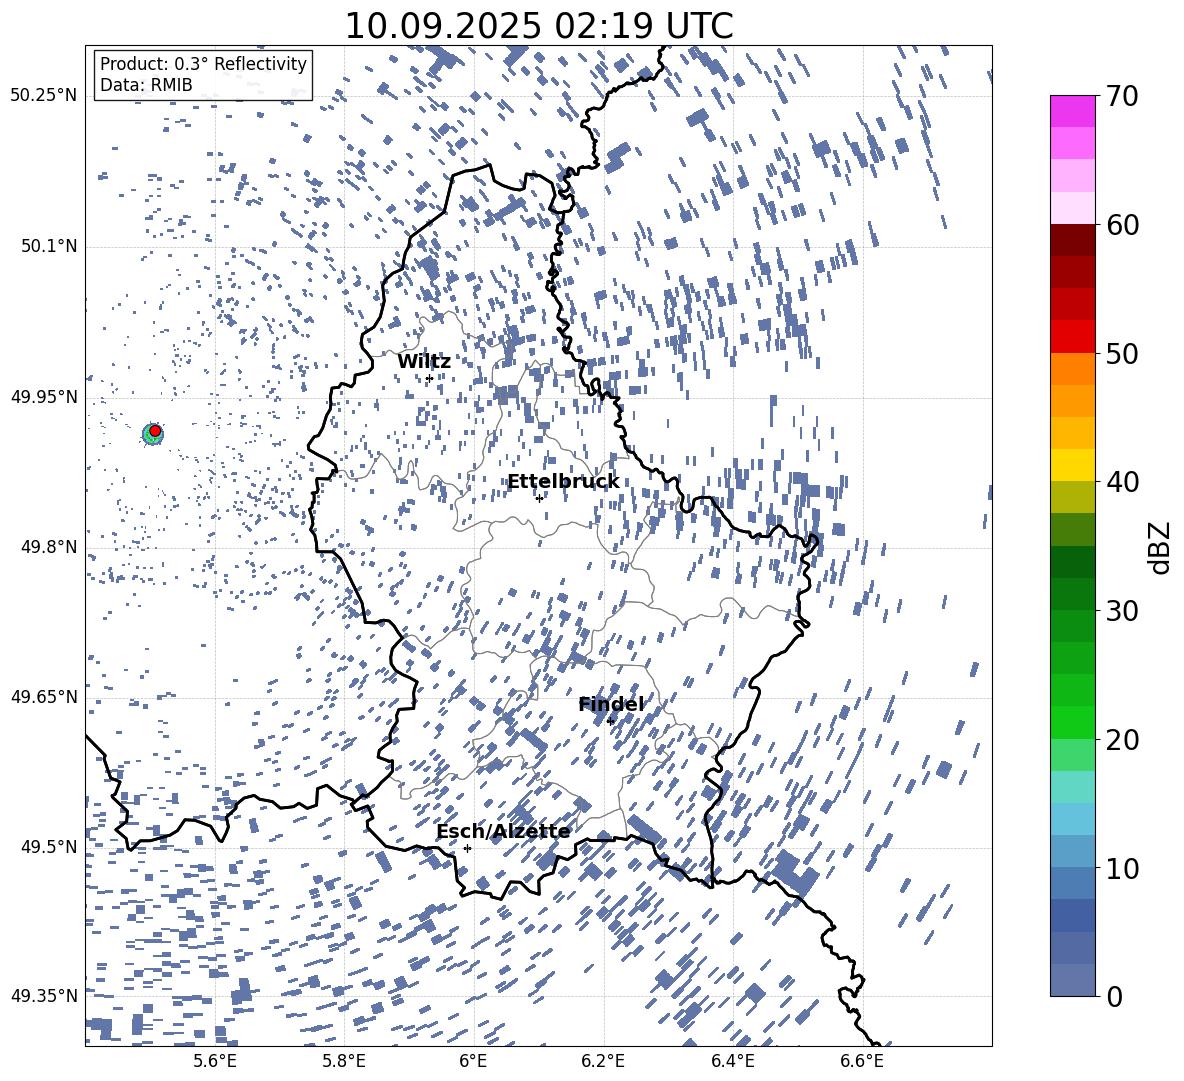Click the 'Product: 0.3° Reflectivity' label
The image size is (1184, 1081).
coord(203,64)
